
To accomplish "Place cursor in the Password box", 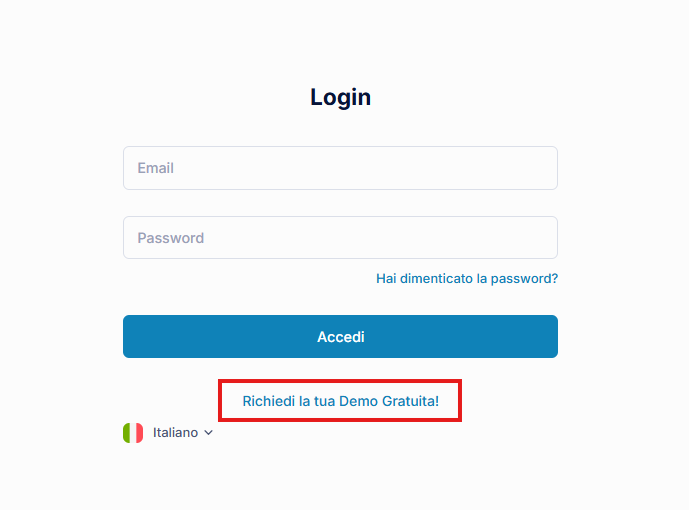I will click(x=340, y=238).
